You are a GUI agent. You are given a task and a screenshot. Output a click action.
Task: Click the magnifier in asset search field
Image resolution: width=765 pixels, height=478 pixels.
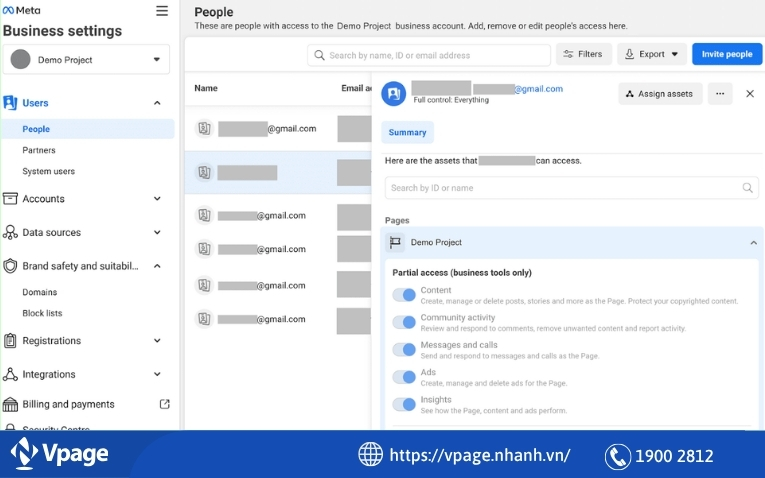[747, 188]
